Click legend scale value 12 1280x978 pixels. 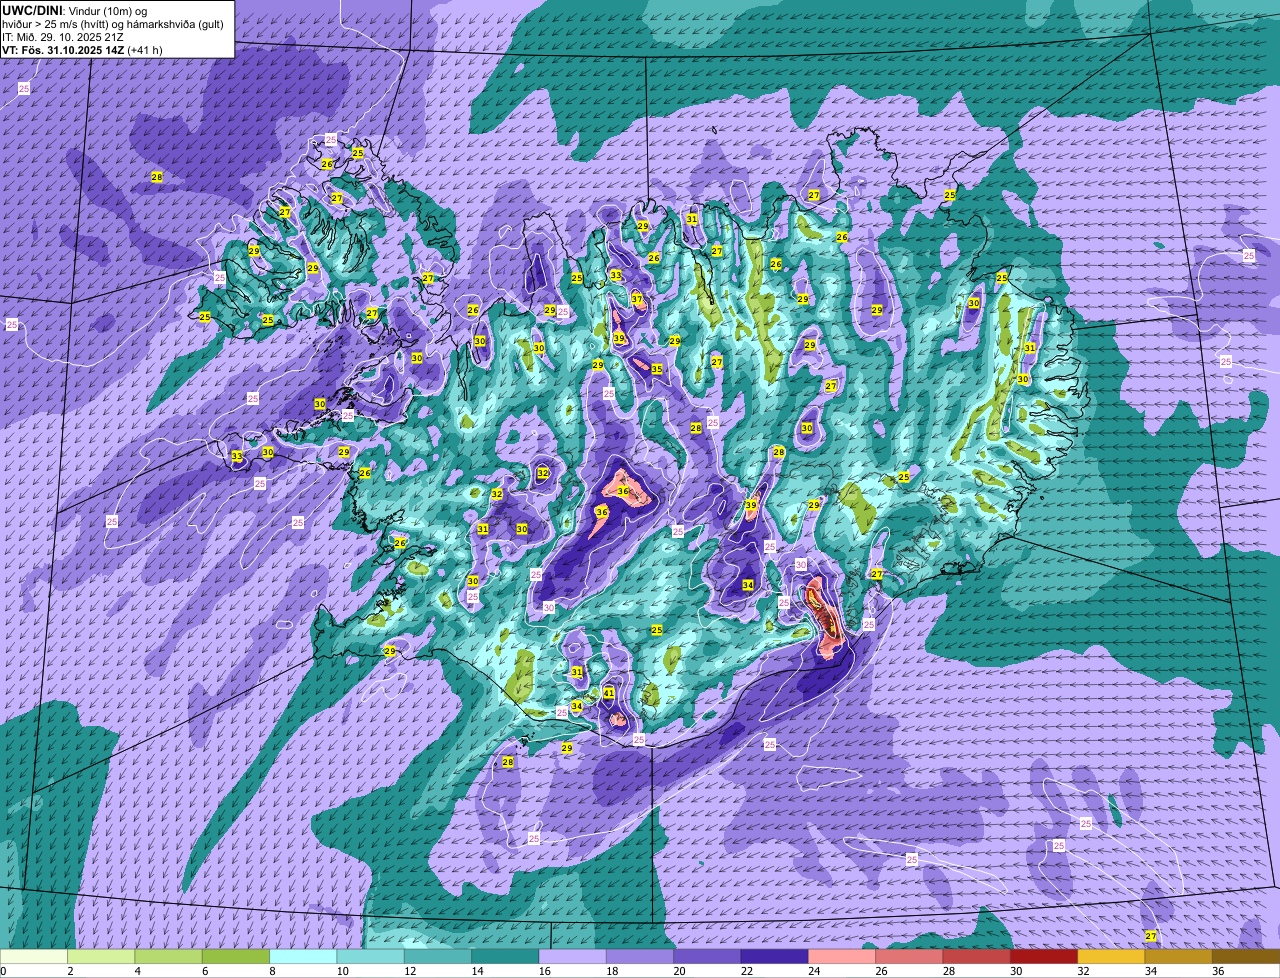point(410,971)
